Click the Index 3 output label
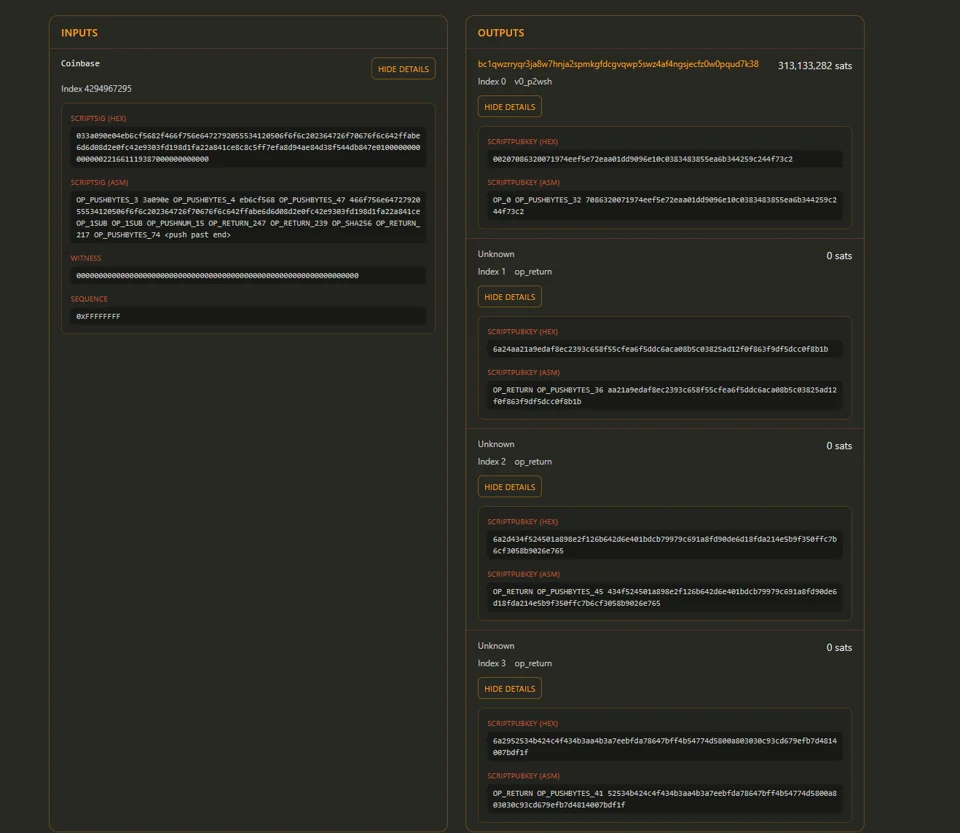The height and width of the screenshot is (833, 960). click(492, 663)
